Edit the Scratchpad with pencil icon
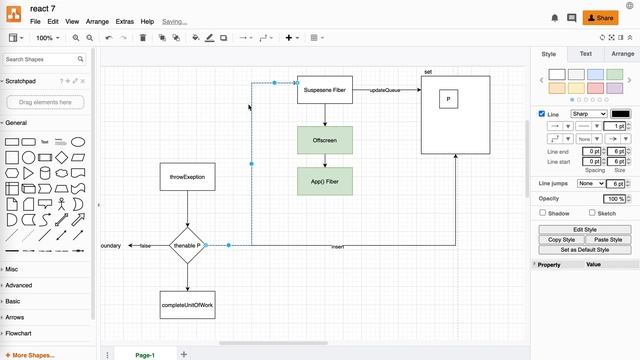640x360 pixels. (x=75, y=81)
